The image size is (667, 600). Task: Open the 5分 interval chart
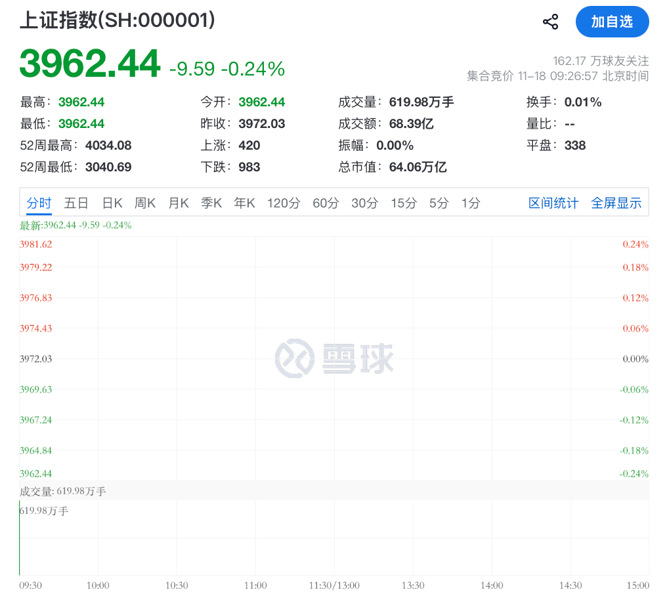point(439,203)
